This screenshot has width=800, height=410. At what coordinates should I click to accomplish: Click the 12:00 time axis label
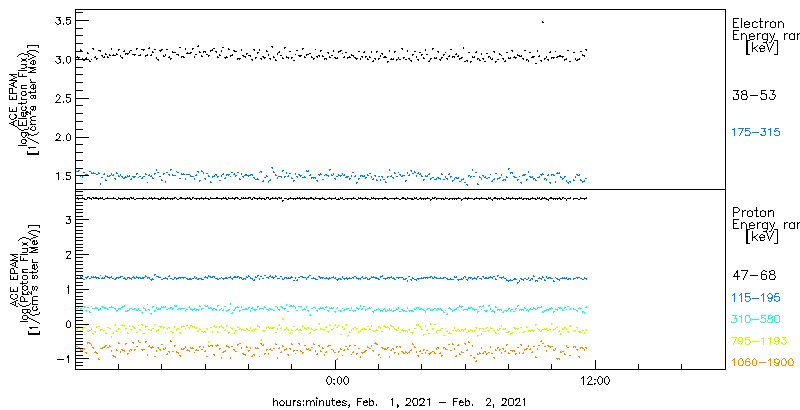pos(596,380)
